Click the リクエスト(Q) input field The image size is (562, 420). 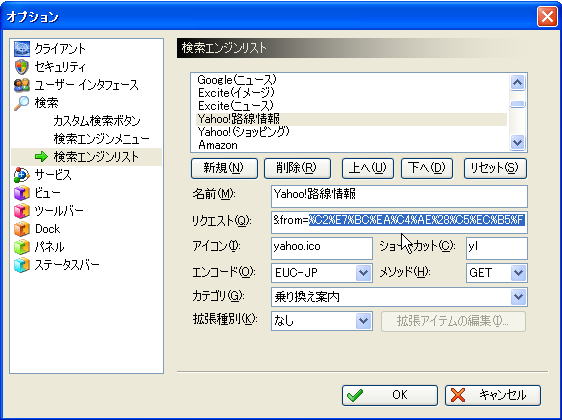click(x=399, y=222)
